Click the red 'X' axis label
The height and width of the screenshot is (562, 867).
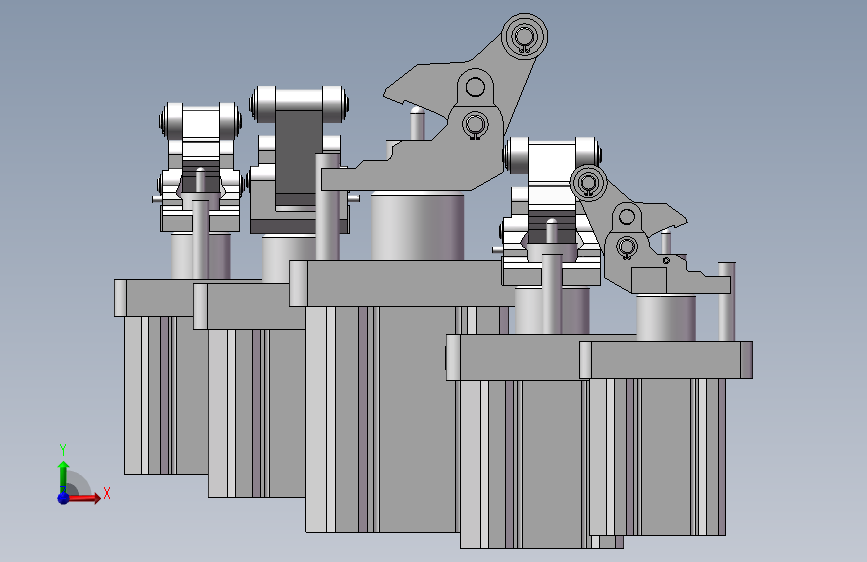click(x=107, y=493)
